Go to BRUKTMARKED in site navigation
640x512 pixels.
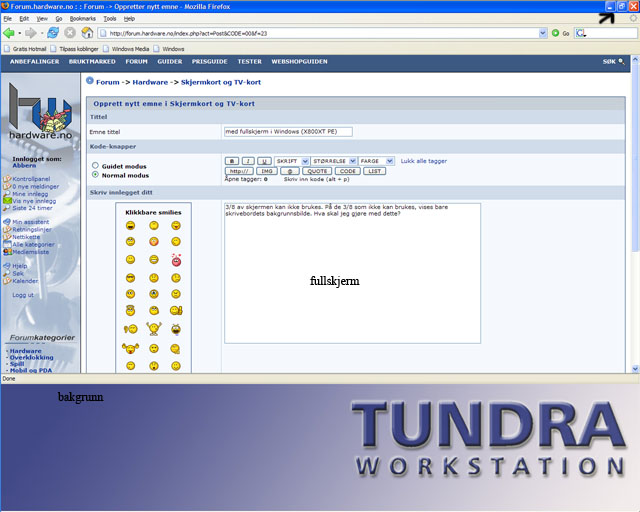click(92, 62)
